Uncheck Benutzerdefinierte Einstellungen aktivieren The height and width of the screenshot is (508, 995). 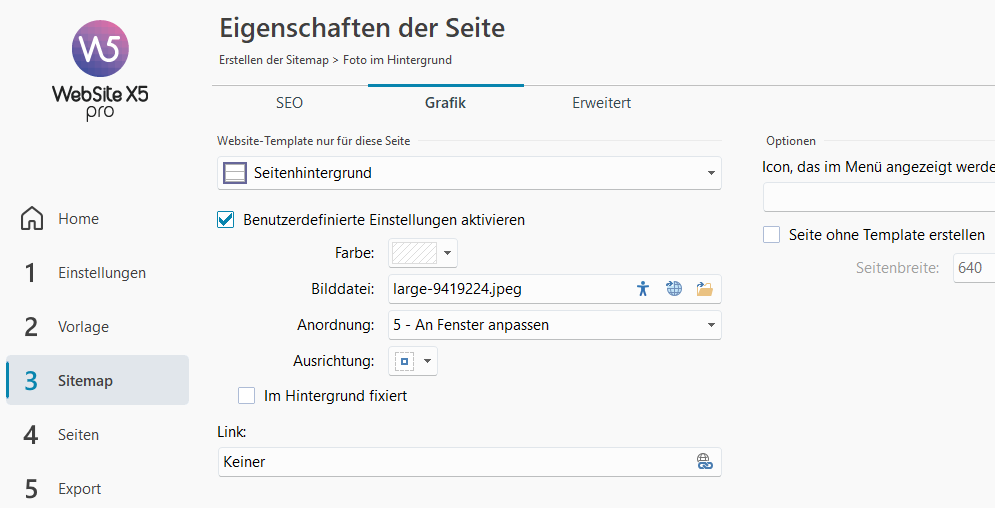pos(226,219)
